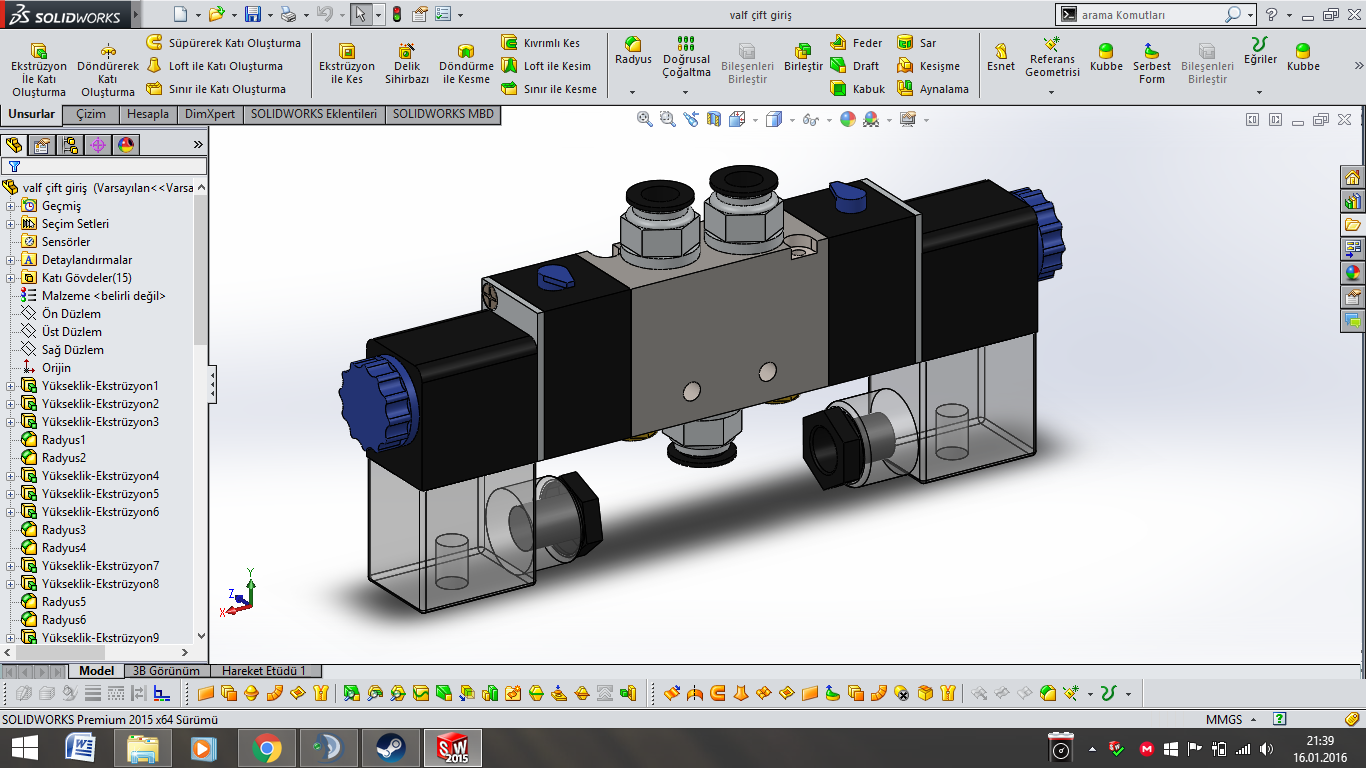Activate Ekstrüzyon ile Kes tool
1366x768 pixels.
pos(347,63)
